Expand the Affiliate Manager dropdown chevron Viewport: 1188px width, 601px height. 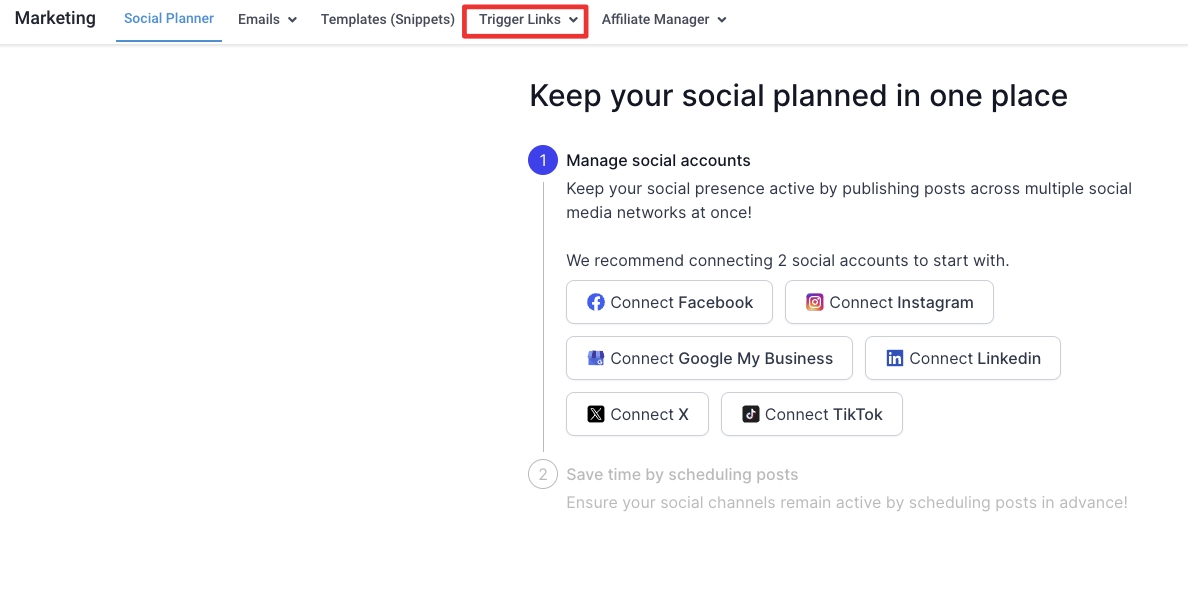click(x=722, y=20)
